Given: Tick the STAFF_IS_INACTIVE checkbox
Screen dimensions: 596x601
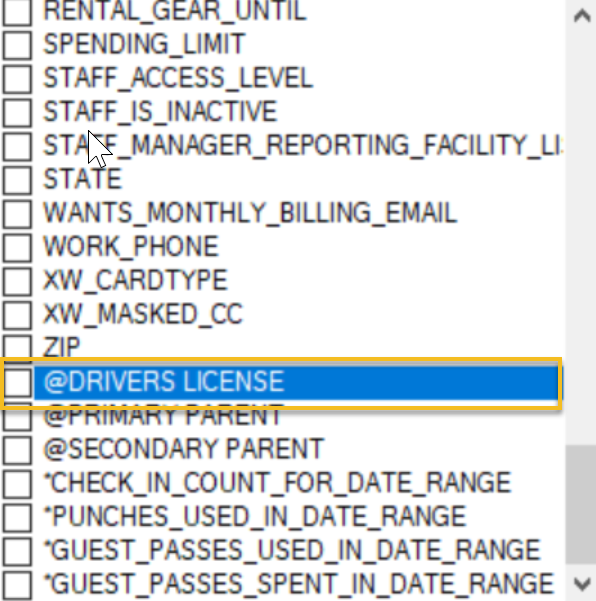Looking at the screenshot, I should click(x=17, y=112).
